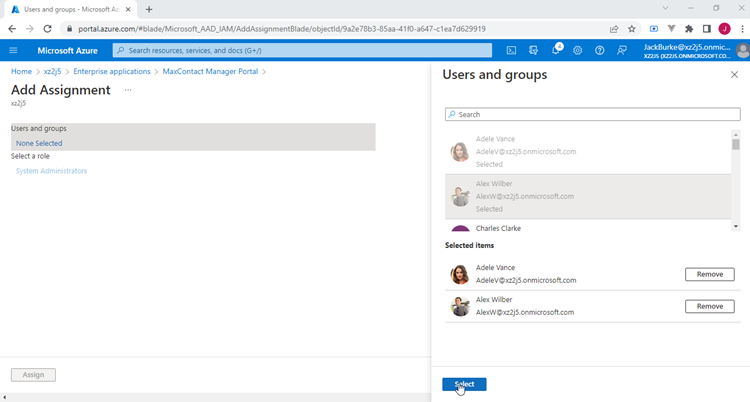This screenshot has width=750, height=402.
Task: Bookmark this page with the star icon
Action: [x=632, y=29]
